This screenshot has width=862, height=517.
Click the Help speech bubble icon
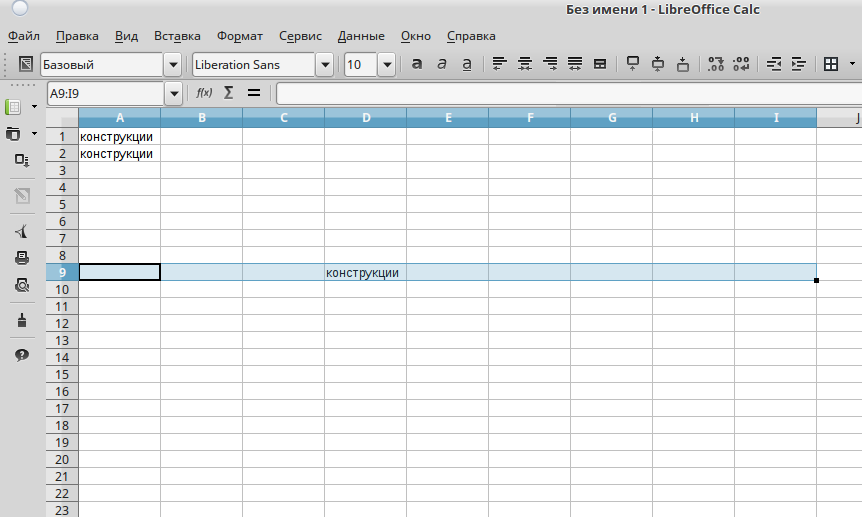coord(21,355)
